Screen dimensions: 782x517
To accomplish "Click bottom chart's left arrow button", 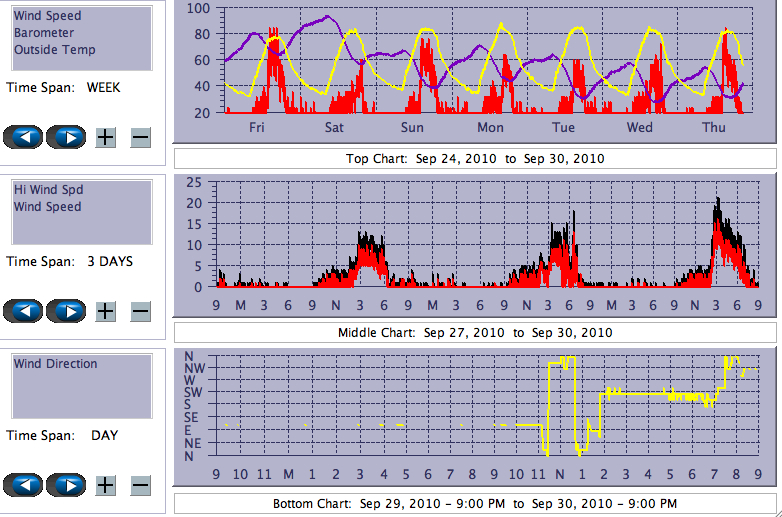I will click(24, 485).
